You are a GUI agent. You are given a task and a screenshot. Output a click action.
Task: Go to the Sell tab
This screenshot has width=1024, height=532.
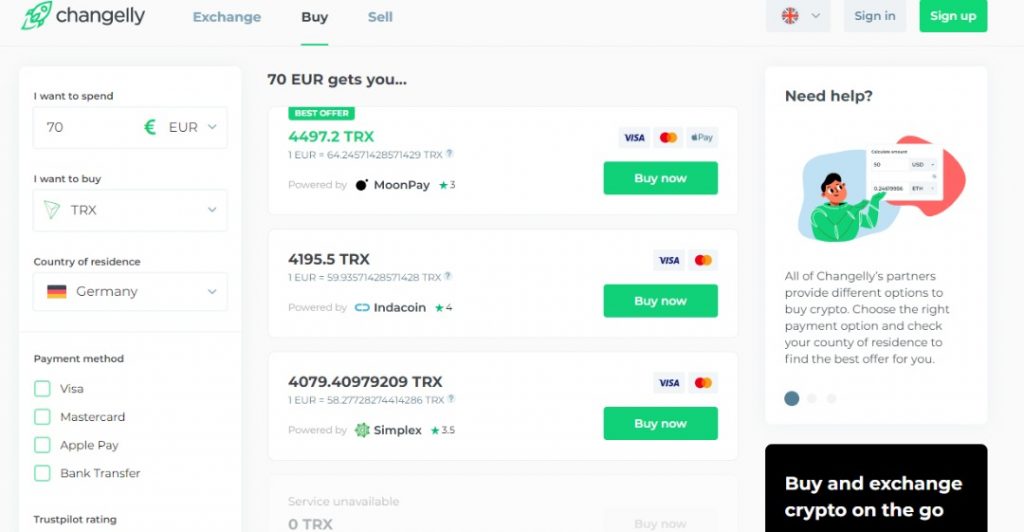380,17
